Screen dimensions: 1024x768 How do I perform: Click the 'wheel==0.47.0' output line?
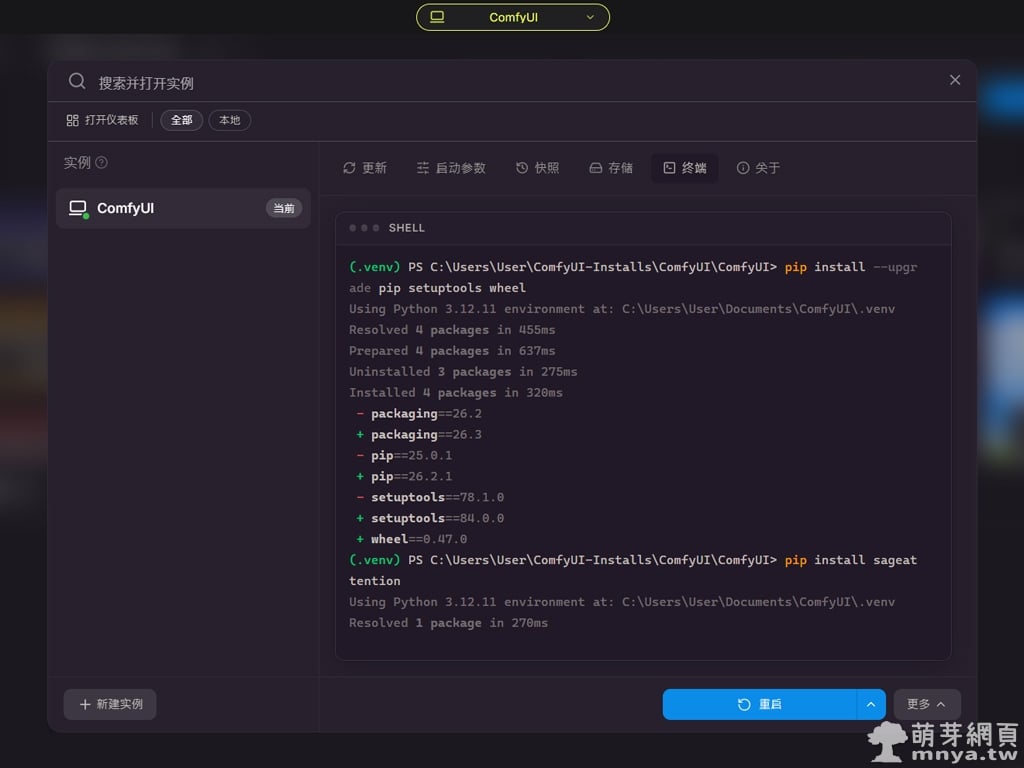coord(411,539)
